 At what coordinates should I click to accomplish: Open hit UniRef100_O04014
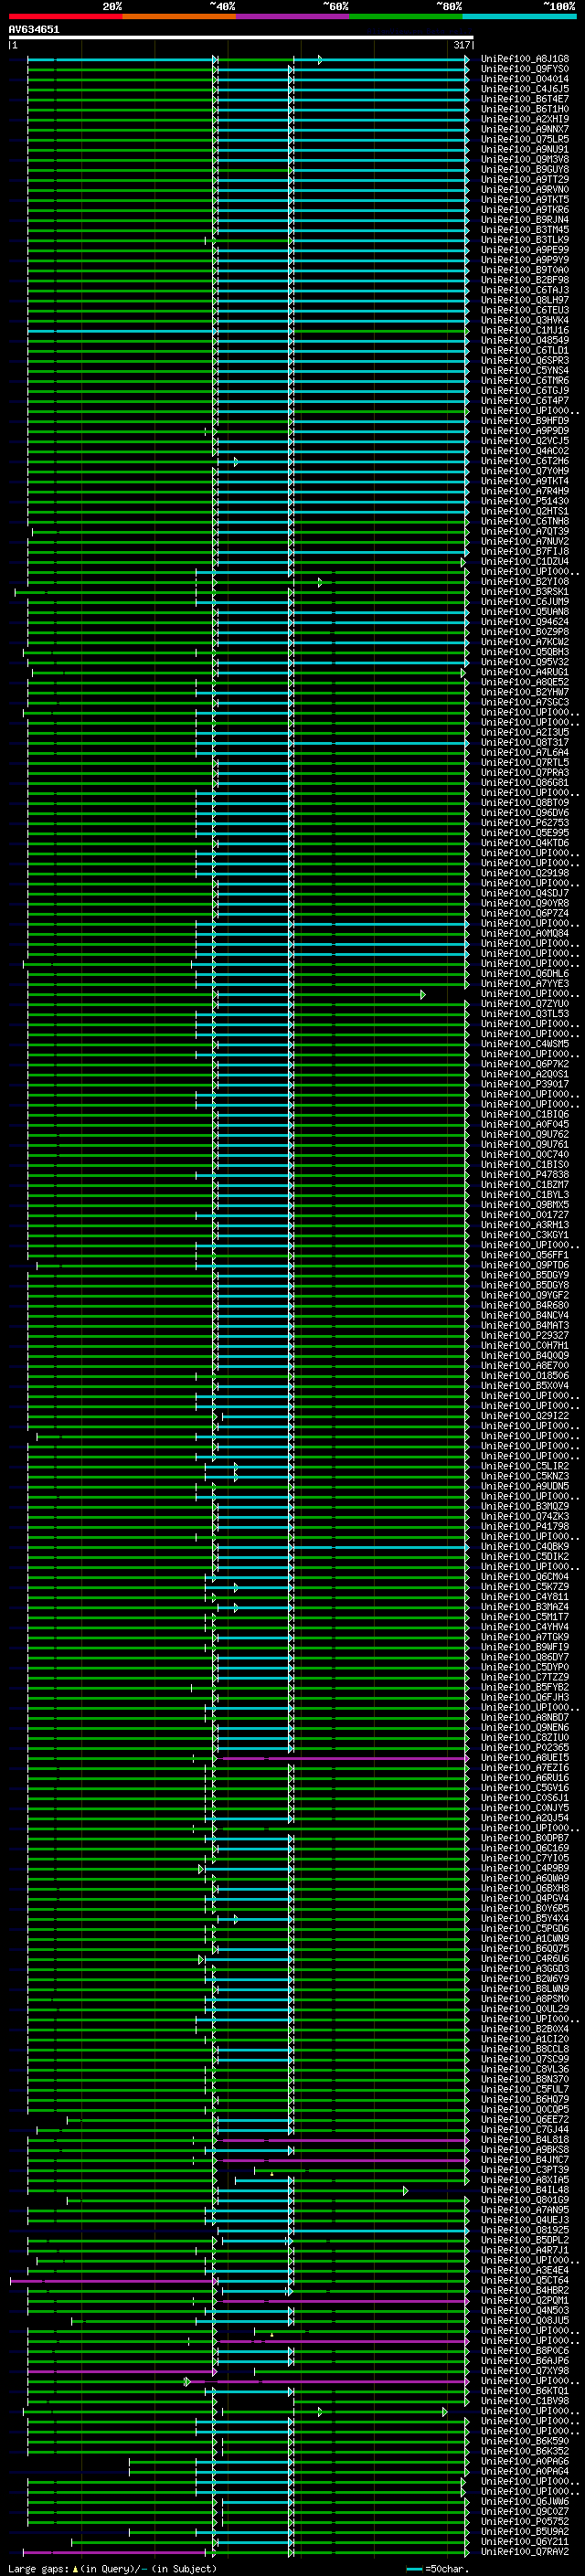pyautogui.click(x=525, y=79)
